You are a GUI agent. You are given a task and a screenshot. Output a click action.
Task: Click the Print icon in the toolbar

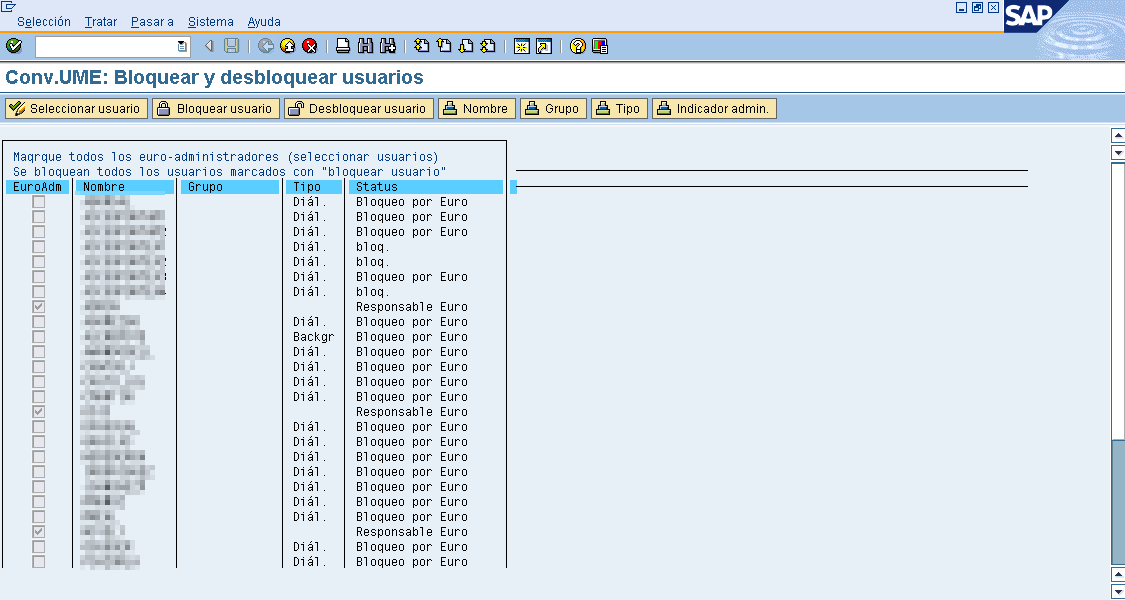[343, 46]
